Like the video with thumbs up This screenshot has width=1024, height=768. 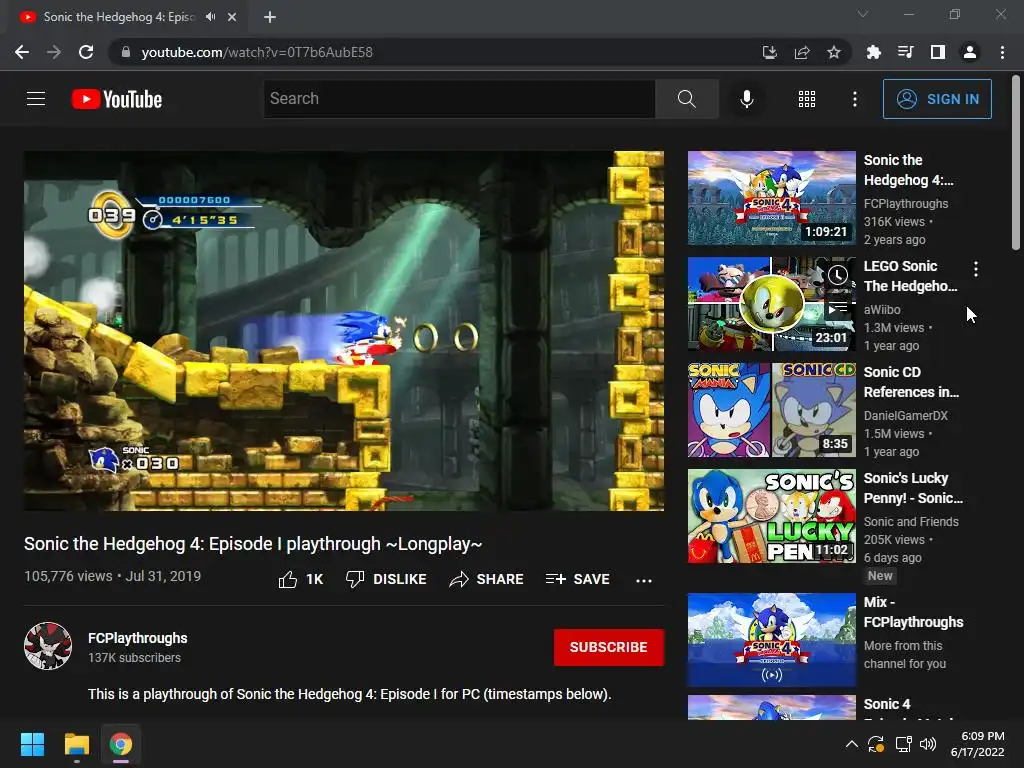[300, 579]
